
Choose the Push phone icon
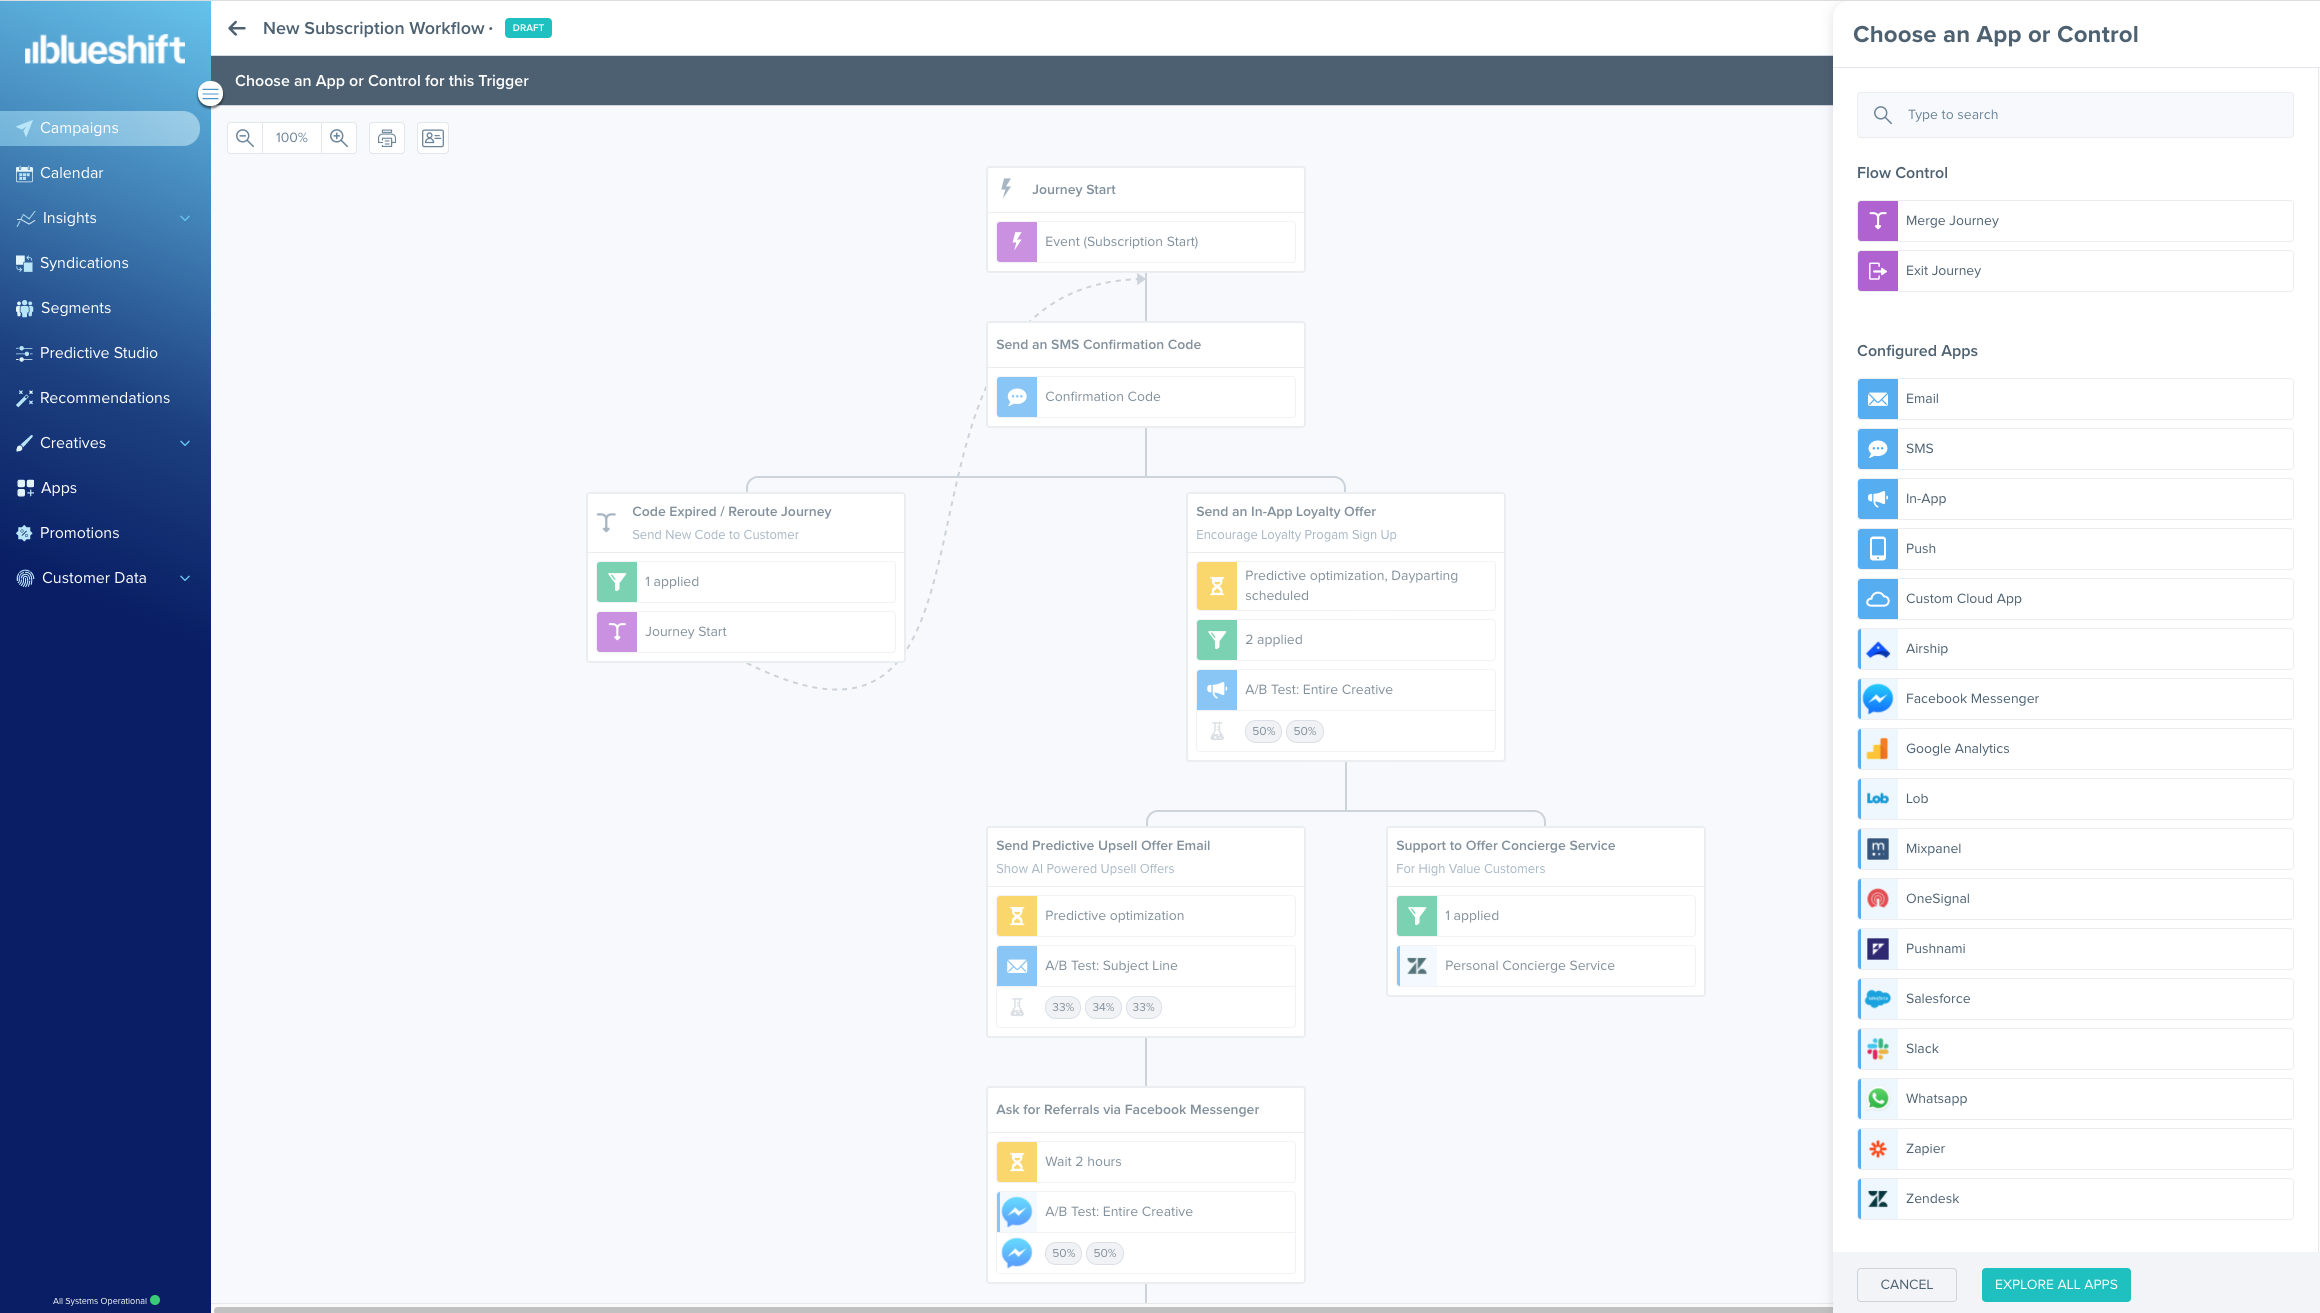tap(1878, 549)
